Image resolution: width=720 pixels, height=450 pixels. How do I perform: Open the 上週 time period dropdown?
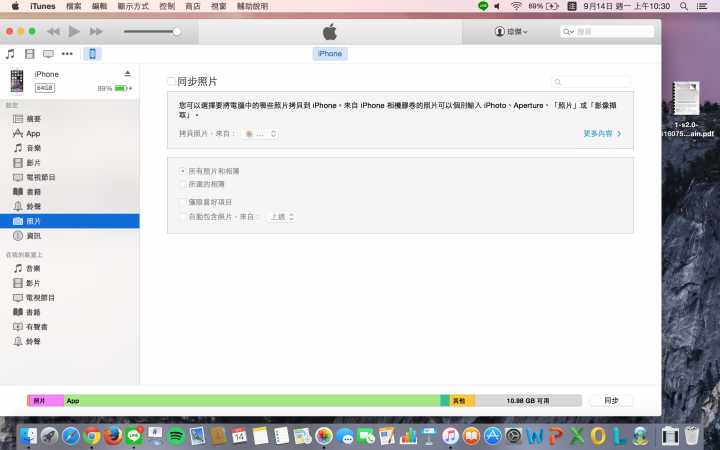281,217
